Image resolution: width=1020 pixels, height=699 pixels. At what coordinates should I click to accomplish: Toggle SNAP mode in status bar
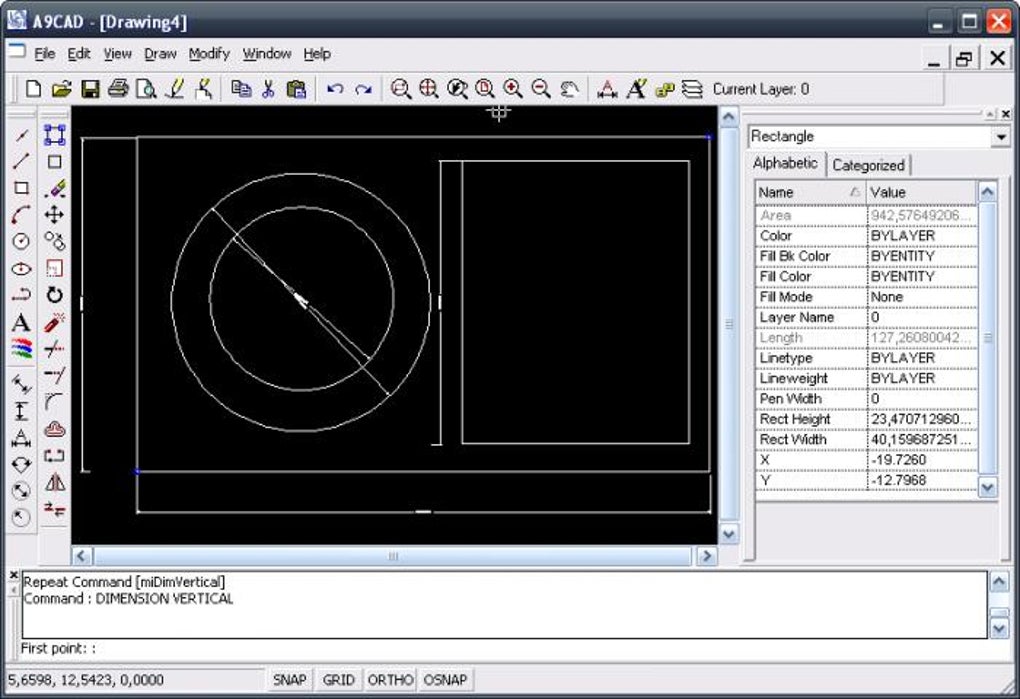289,679
